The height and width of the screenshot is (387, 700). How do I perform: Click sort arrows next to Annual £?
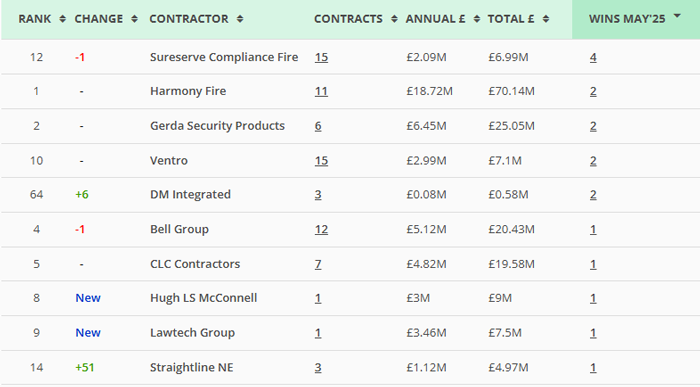[477, 19]
